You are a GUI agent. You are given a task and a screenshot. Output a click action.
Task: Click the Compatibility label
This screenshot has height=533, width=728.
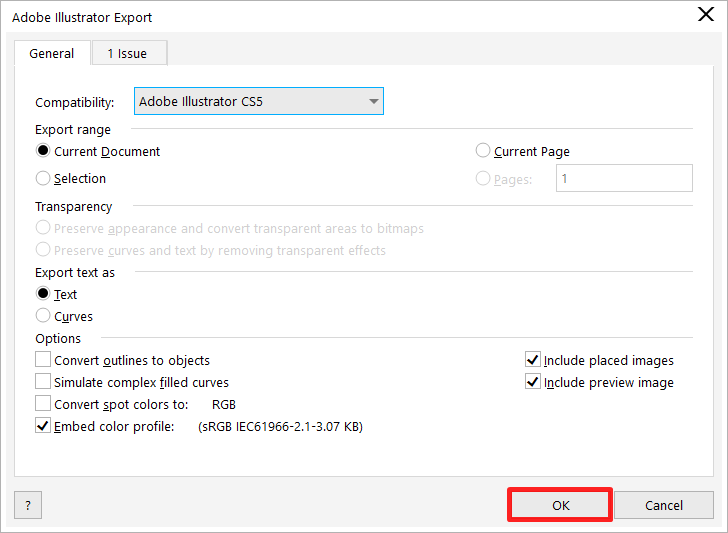click(75, 102)
